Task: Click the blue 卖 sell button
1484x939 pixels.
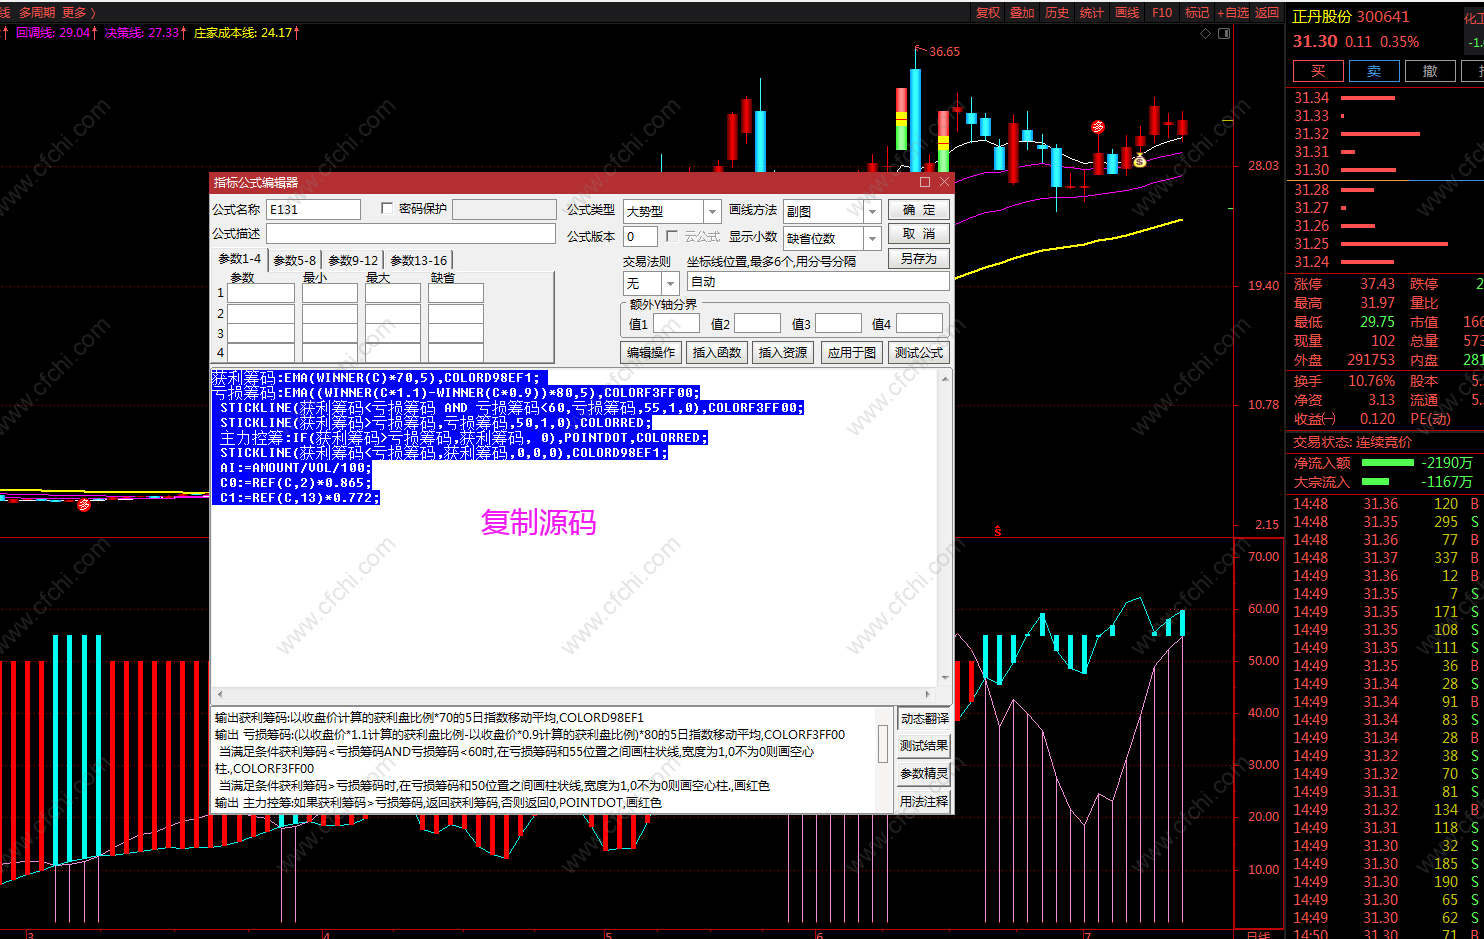Action: tap(1374, 71)
